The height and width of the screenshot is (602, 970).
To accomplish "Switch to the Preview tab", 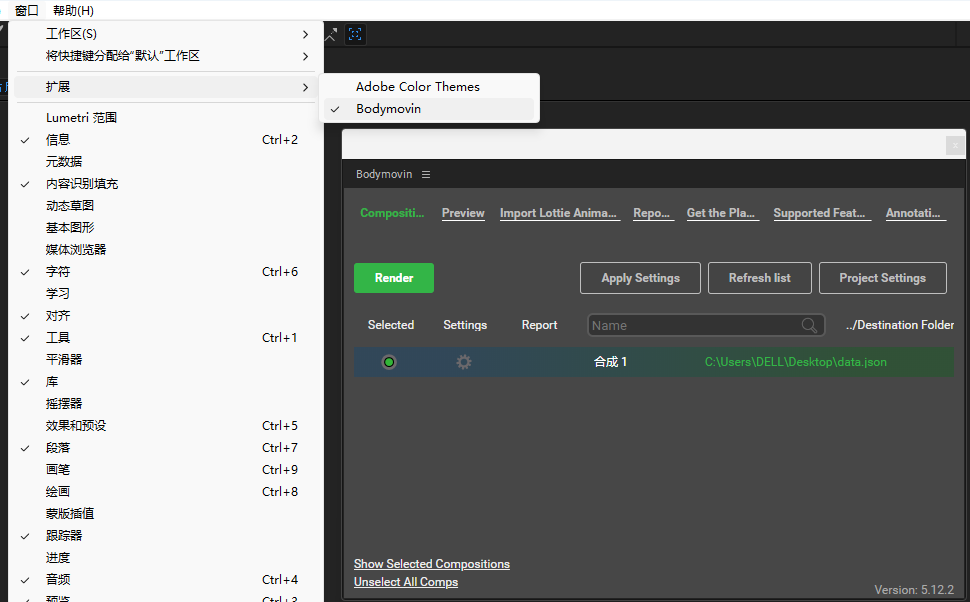I will point(463,213).
